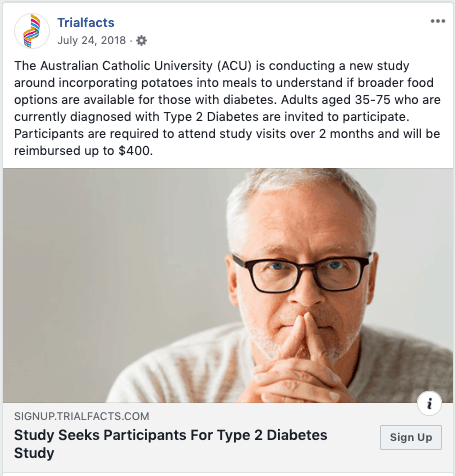455x476 pixels.
Task: Click the Study Seeks Participants headline
Action: pyautogui.click(x=170, y=444)
